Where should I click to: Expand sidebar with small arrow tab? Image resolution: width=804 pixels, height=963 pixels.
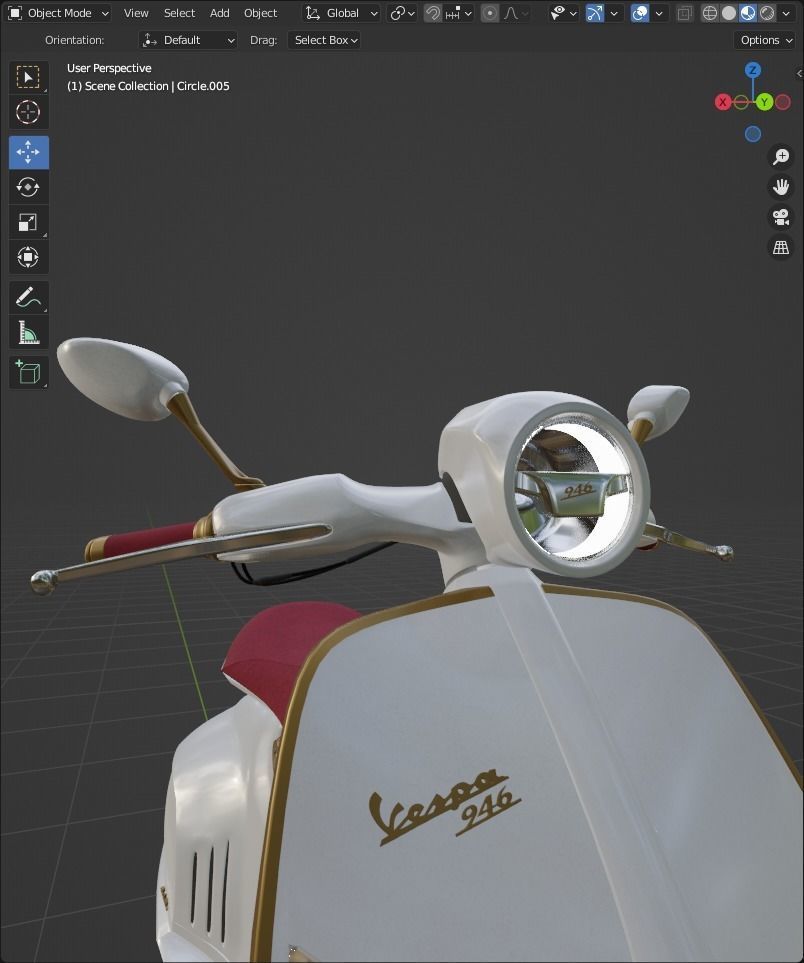click(x=799, y=73)
